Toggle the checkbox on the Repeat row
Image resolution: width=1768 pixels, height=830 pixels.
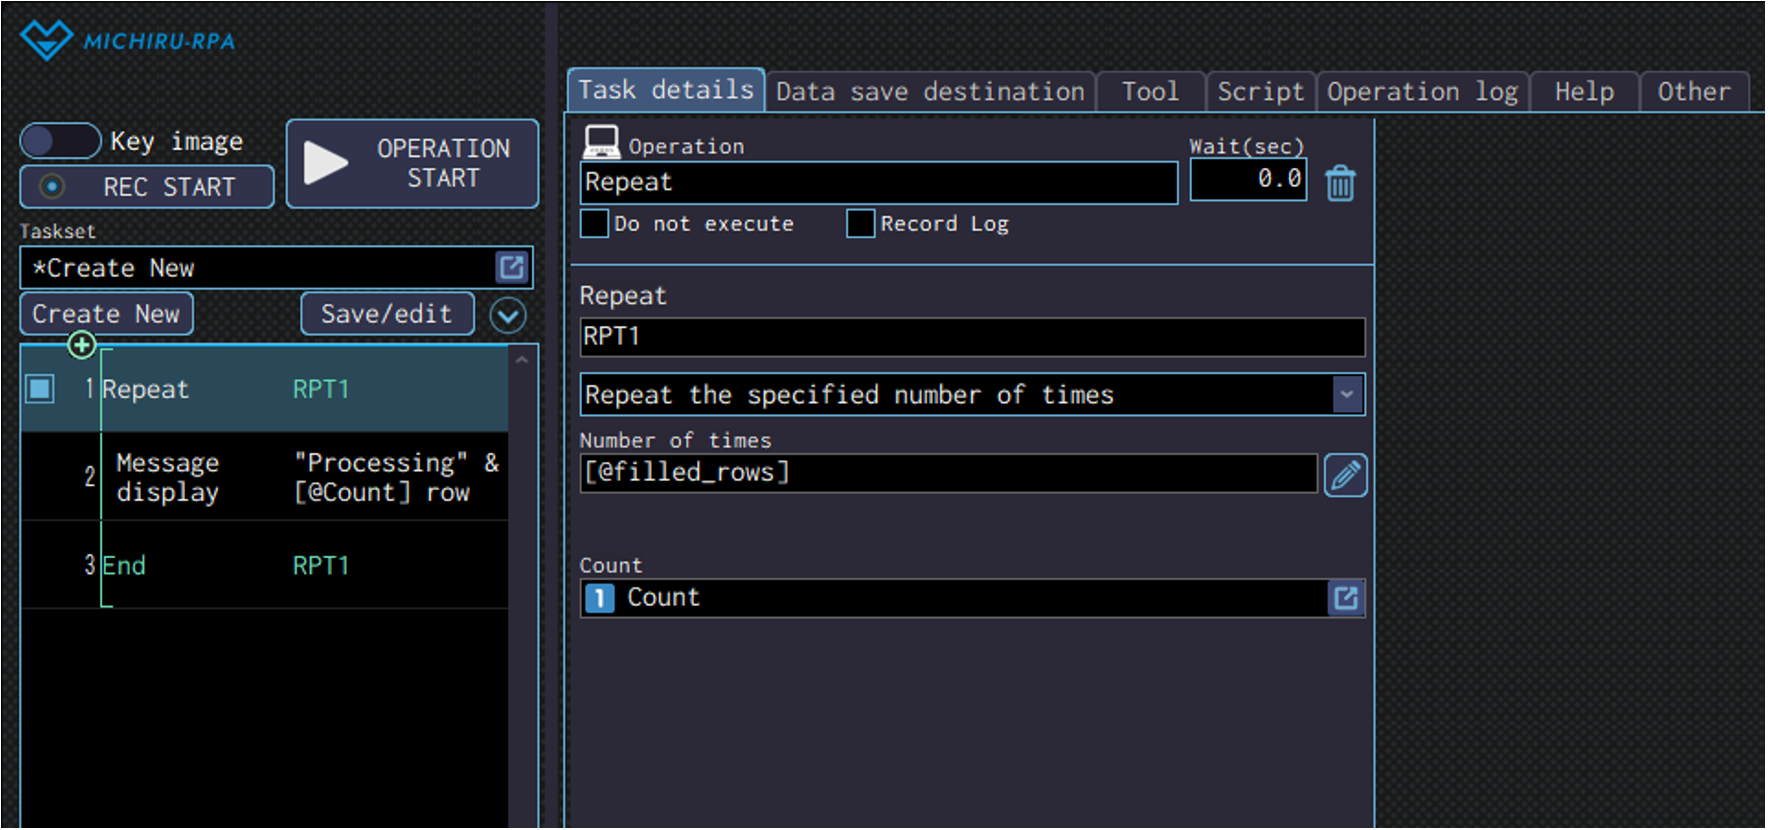[x=40, y=388]
